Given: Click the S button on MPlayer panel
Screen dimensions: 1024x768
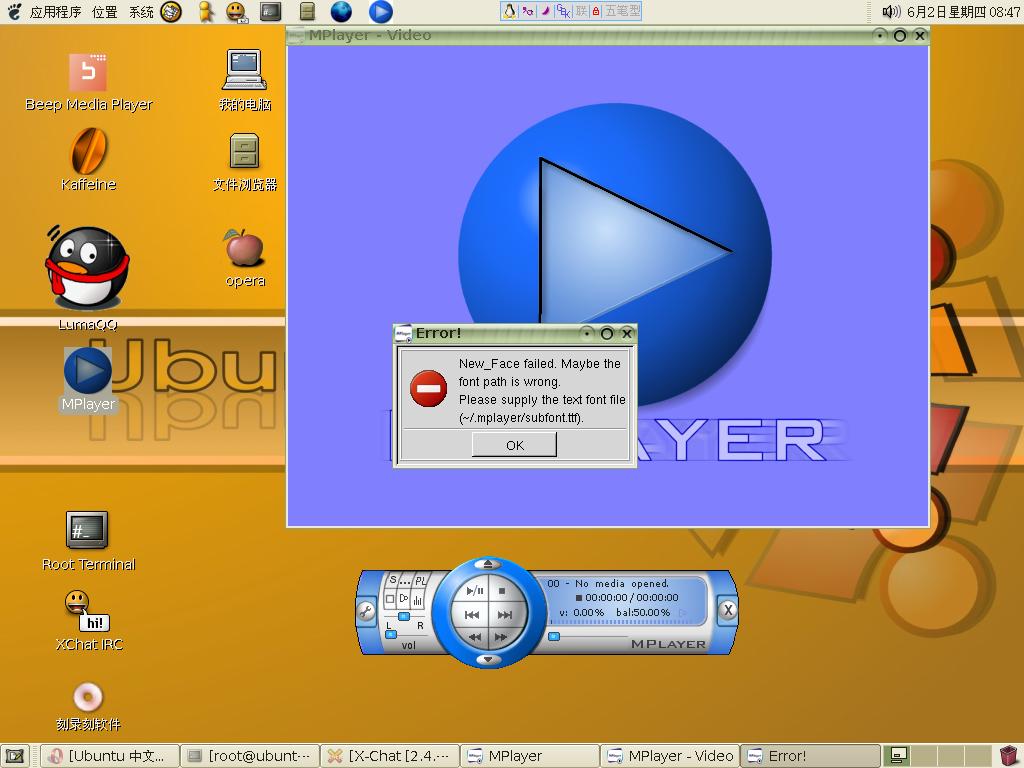Looking at the screenshot, I should 392,579.
